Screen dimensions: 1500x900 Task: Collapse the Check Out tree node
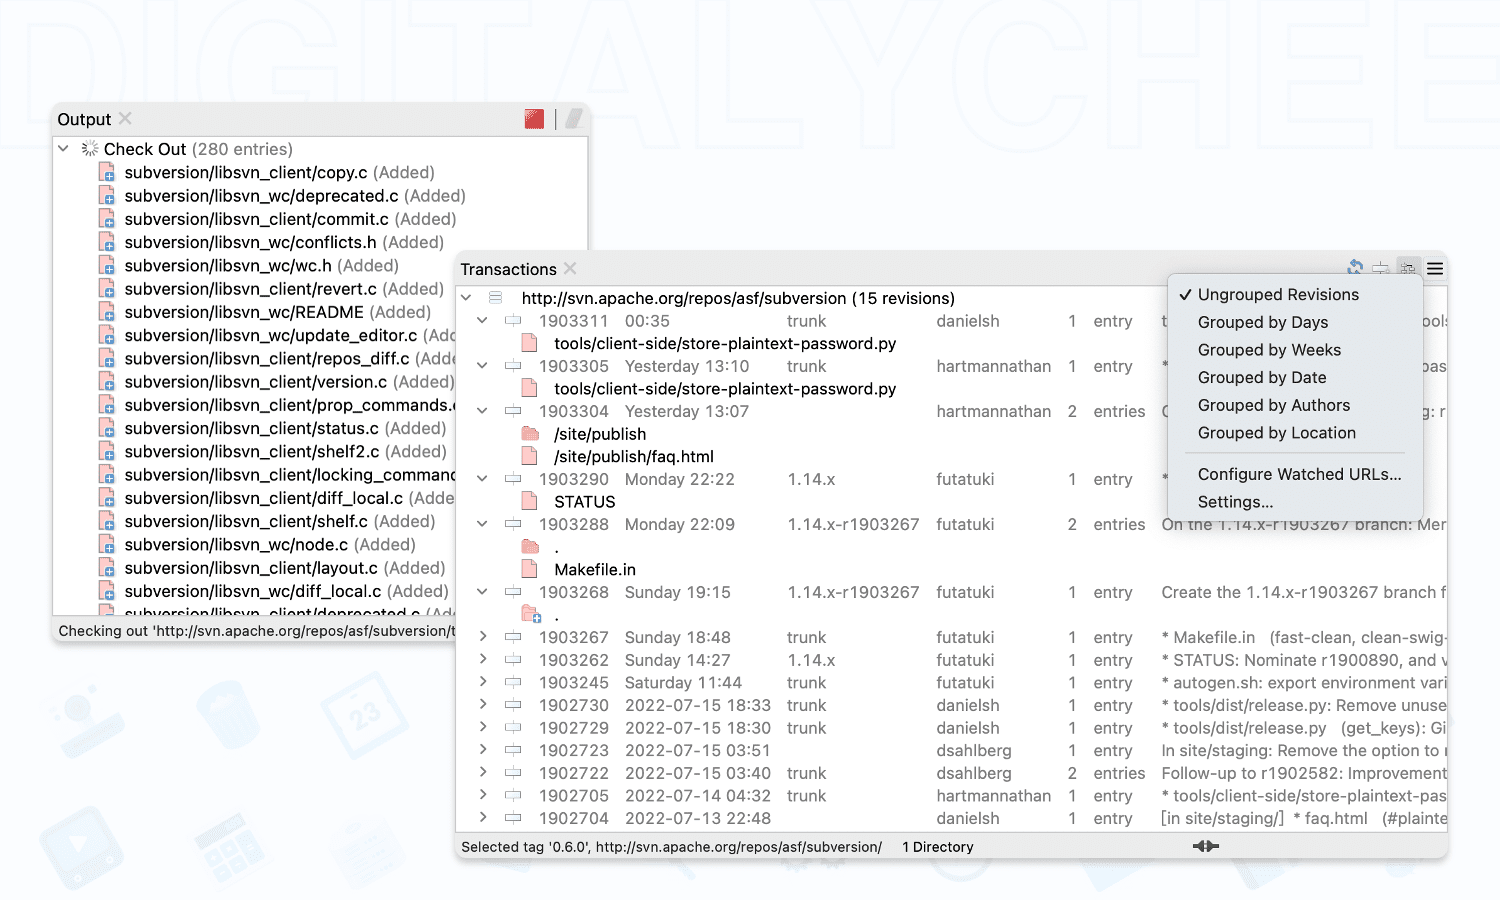[x=64, y=149]
